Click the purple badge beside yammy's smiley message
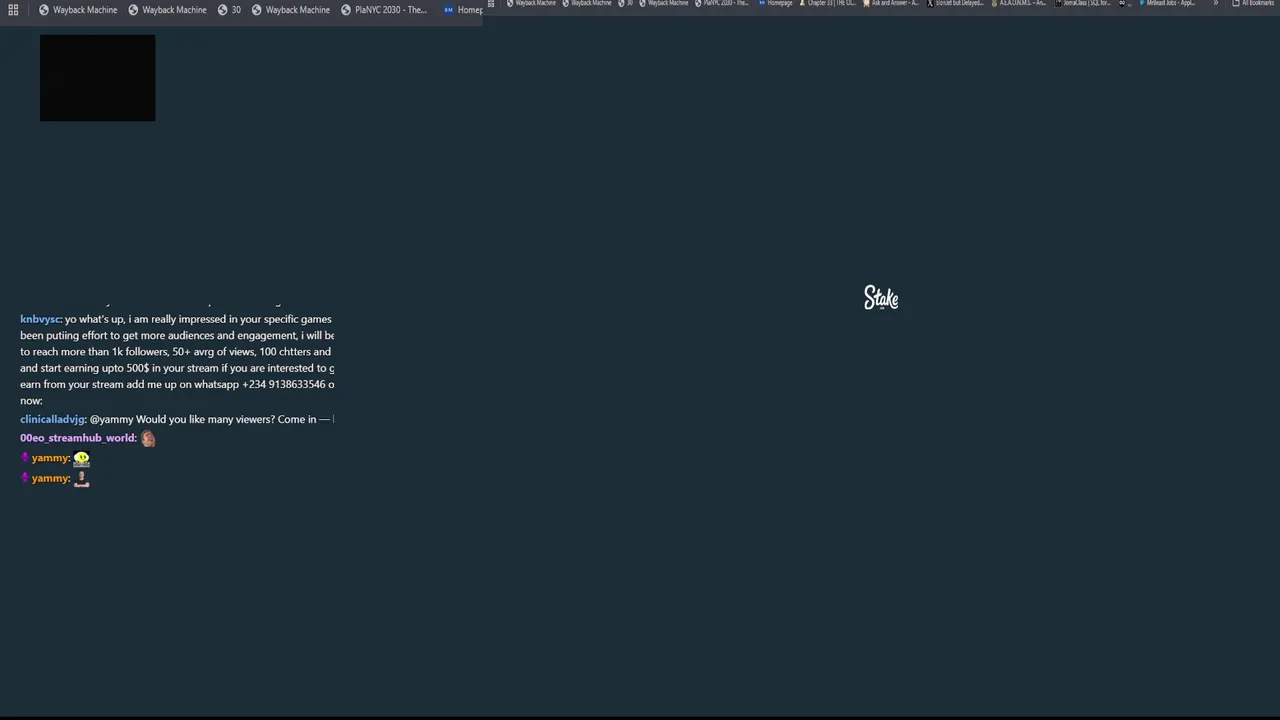The width and height of the screenshot is (1280, 720). click(x=25, y=458)
